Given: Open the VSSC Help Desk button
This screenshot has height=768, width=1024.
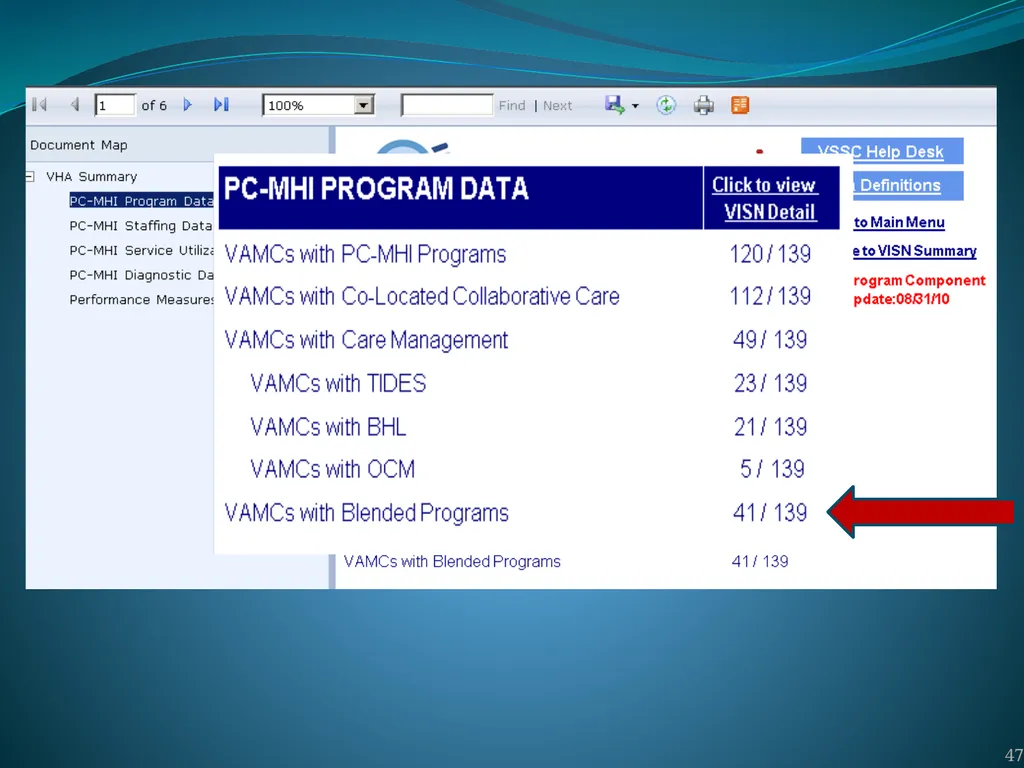Looking at the screenshot, I should click(882, 151).
